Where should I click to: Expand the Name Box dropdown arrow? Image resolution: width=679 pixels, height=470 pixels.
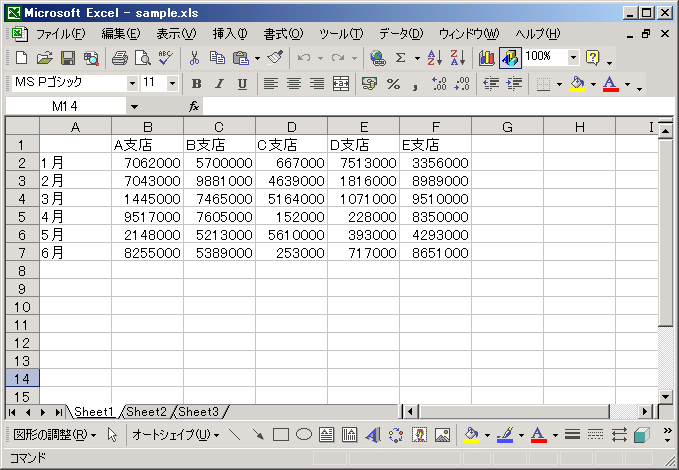134,107
